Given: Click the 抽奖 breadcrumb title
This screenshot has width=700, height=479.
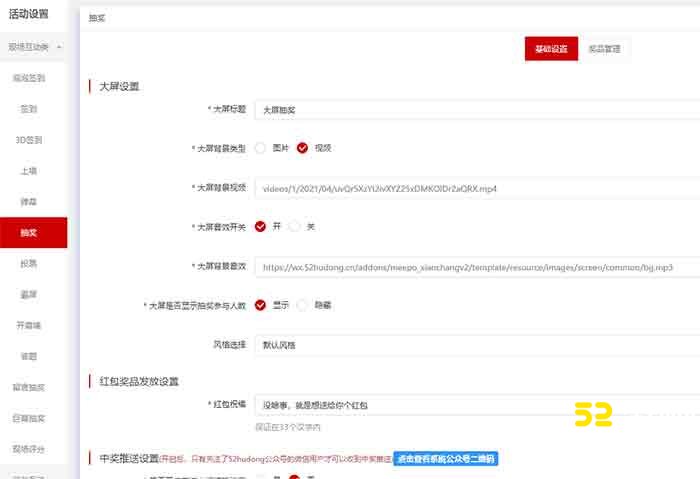Looking at the screenshot, I should click(x=97, y=18).
